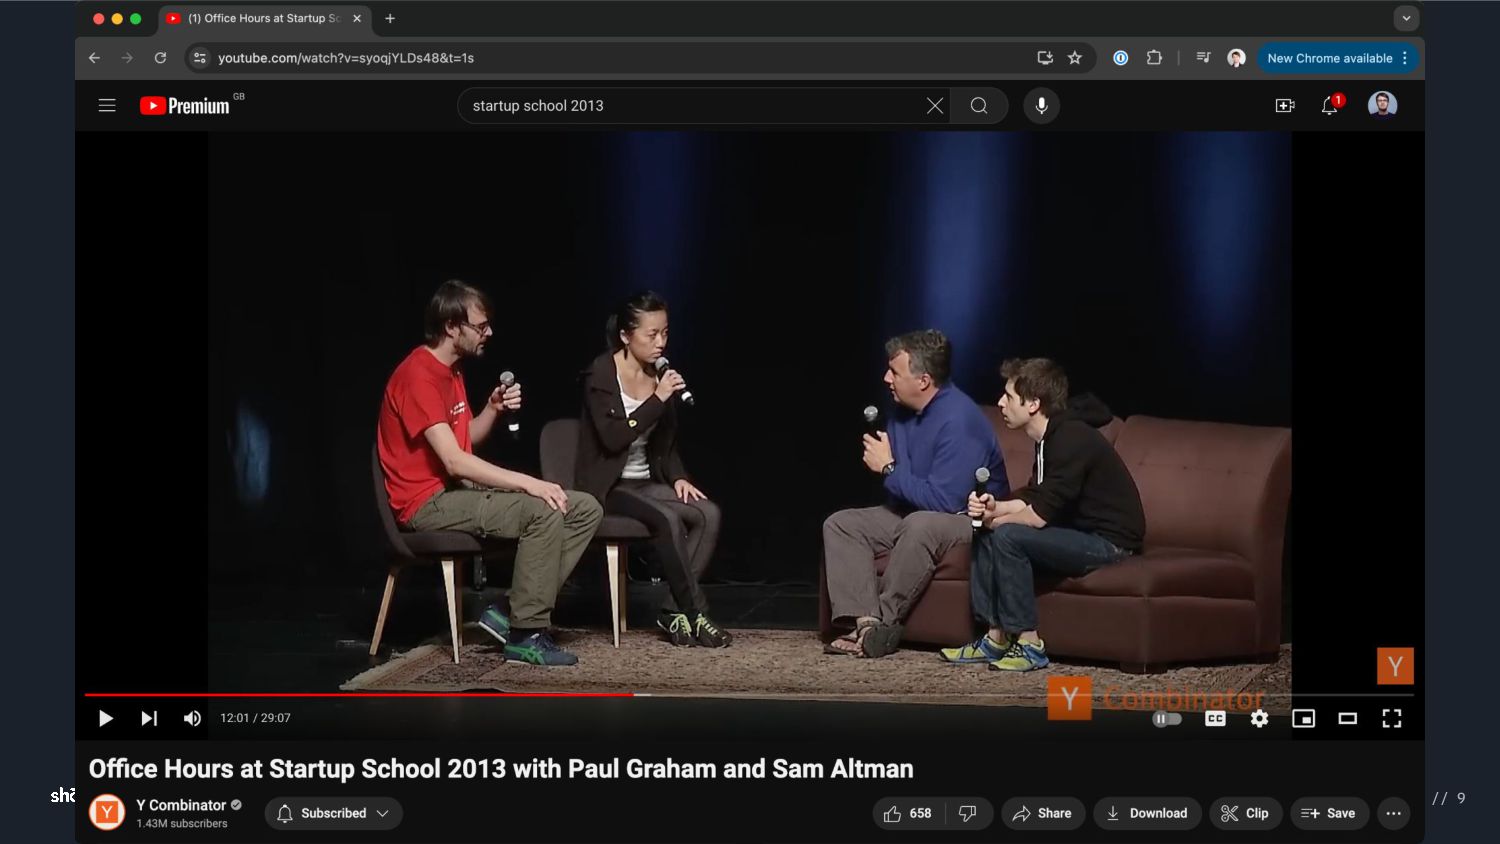Dislike the video
This screenshot has height=844, width=1500.
pos(968,813)
